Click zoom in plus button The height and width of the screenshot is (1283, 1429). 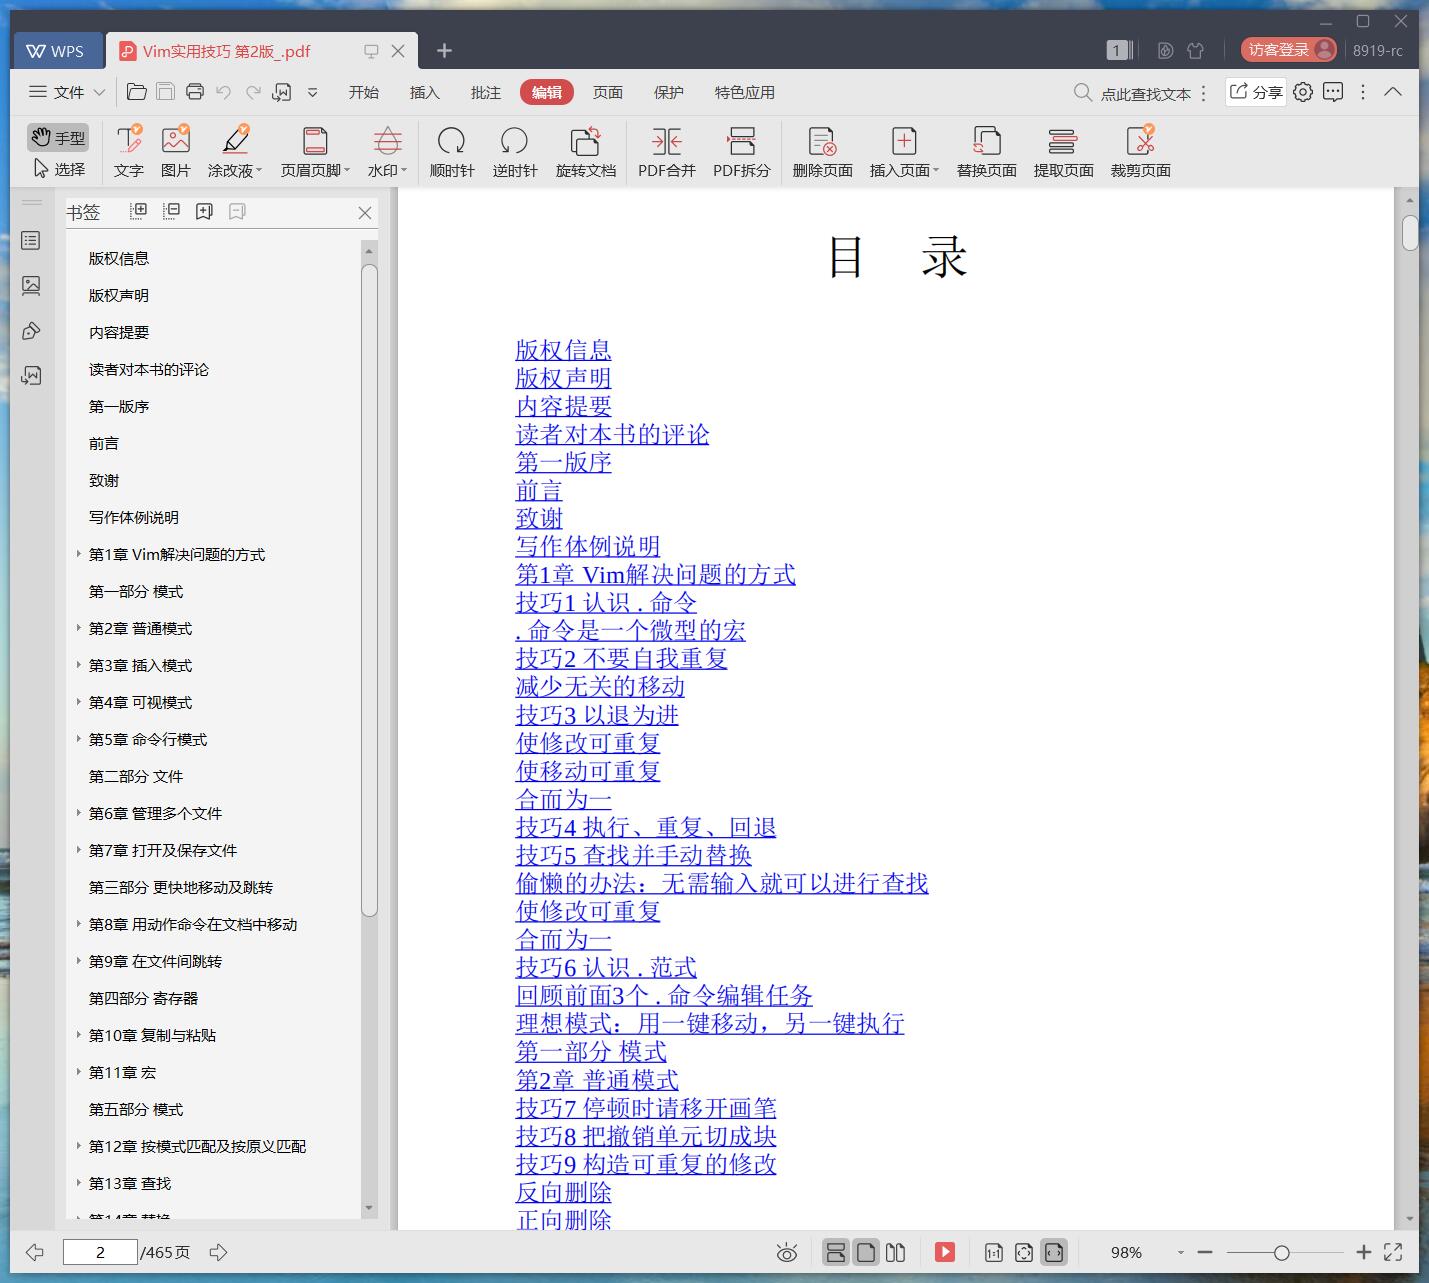pos(1363,1252)
